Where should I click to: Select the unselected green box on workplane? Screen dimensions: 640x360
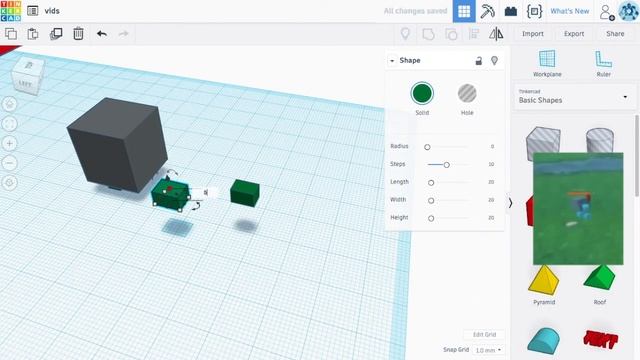(245, 193)
